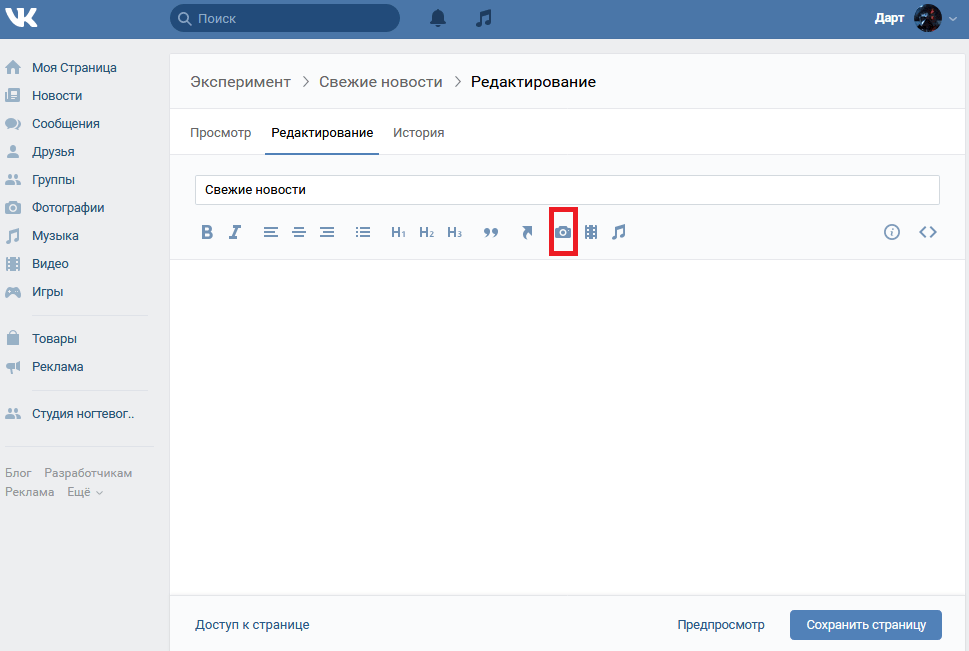
Task: Toggle bold text formatting
Action: tap(207, 232)
